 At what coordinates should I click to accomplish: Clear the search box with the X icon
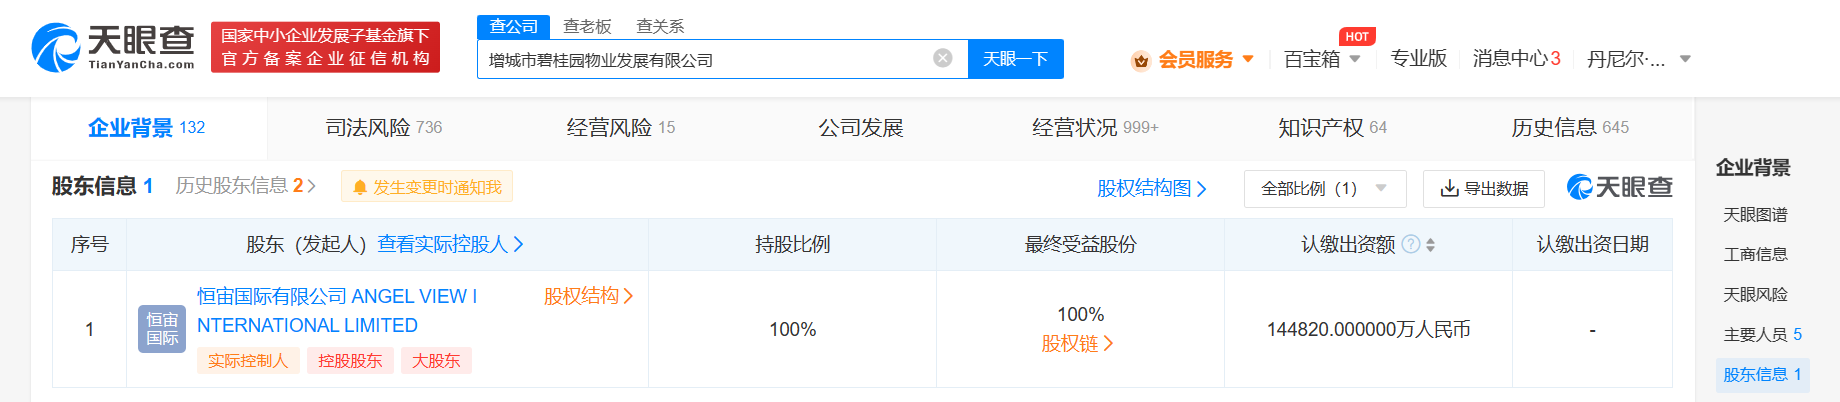click(942, 58)
